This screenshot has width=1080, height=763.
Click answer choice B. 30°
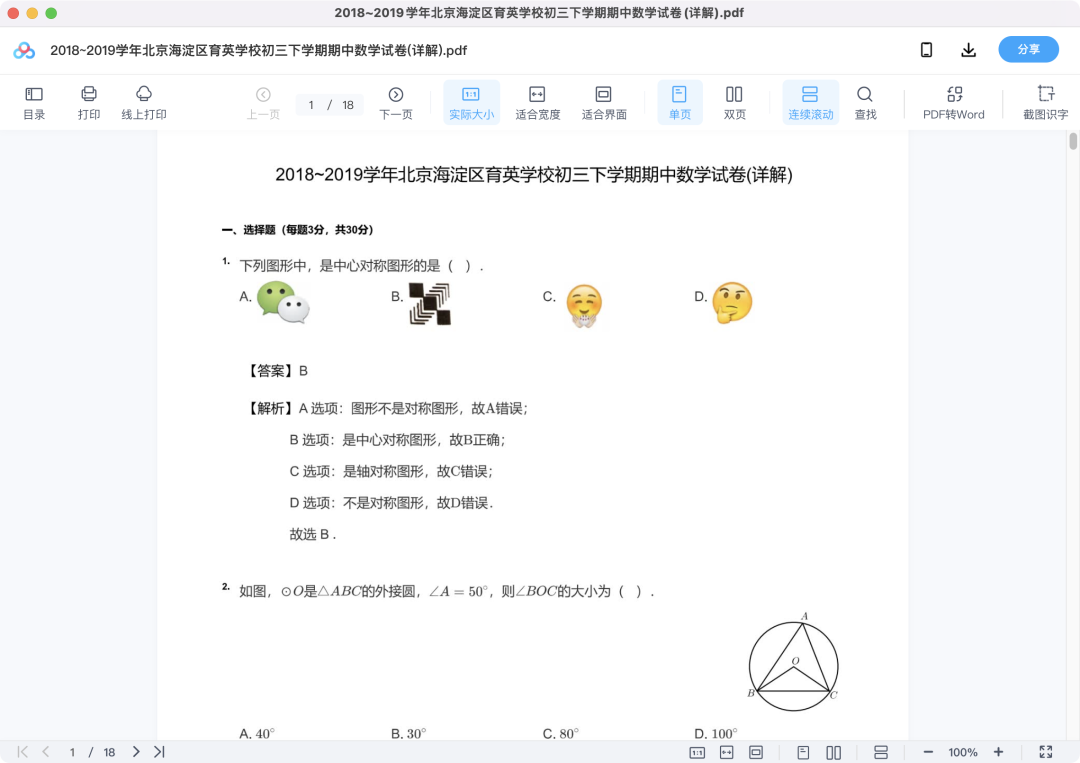pyautogui.click(x=408, y=733)
